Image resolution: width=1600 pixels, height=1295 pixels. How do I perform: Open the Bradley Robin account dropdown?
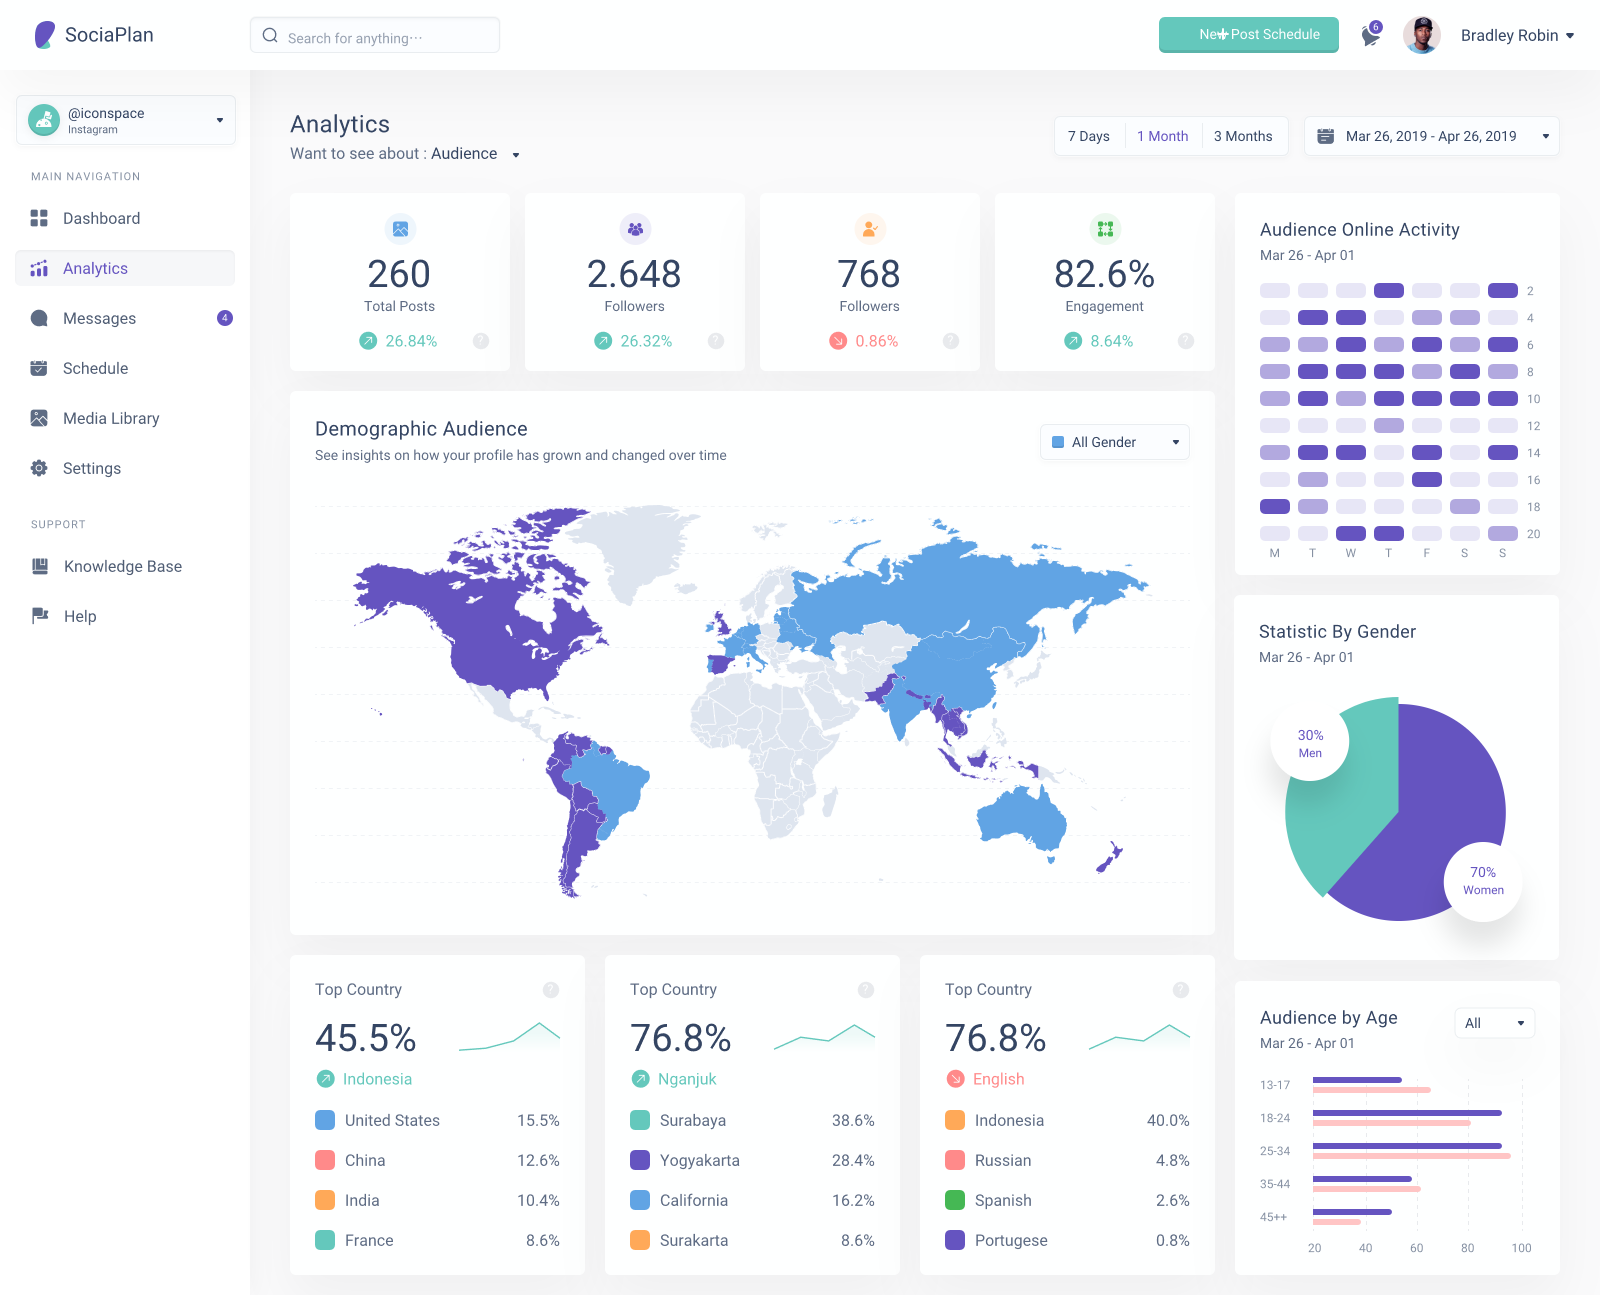pyautogui.click(x=1517, y=35)
